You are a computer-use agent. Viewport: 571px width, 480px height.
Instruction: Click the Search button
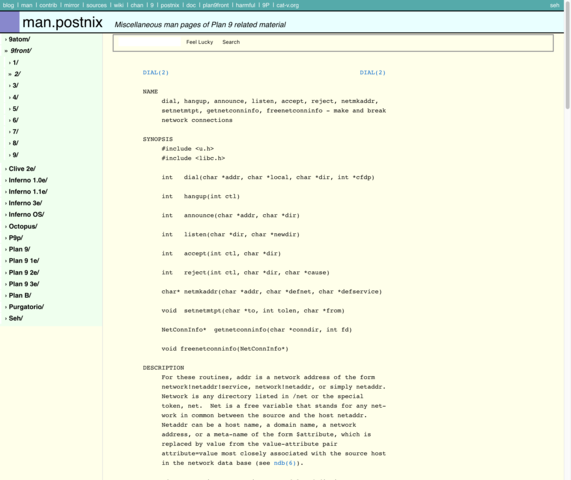click(231, 42)
